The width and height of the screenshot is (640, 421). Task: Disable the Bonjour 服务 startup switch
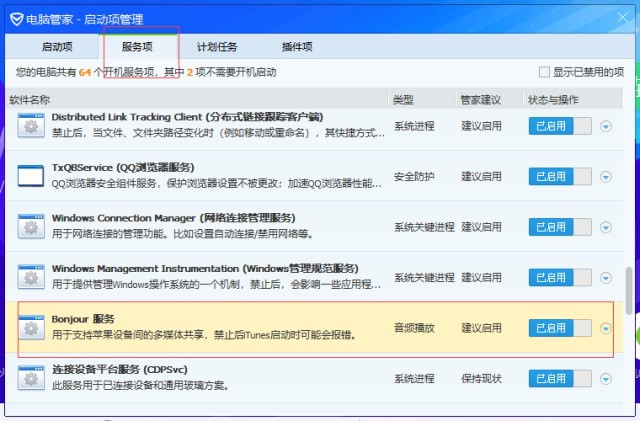click(x=560, y=328)
